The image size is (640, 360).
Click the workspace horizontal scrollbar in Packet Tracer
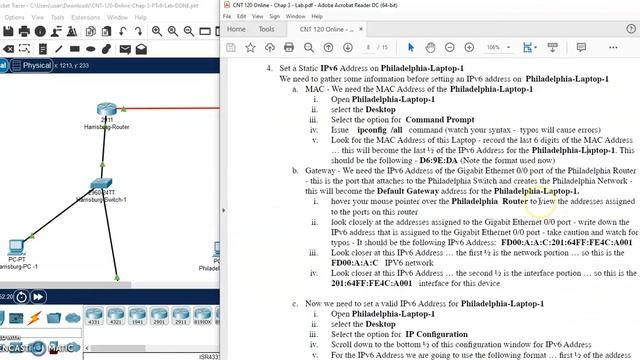tap(65, 284)
